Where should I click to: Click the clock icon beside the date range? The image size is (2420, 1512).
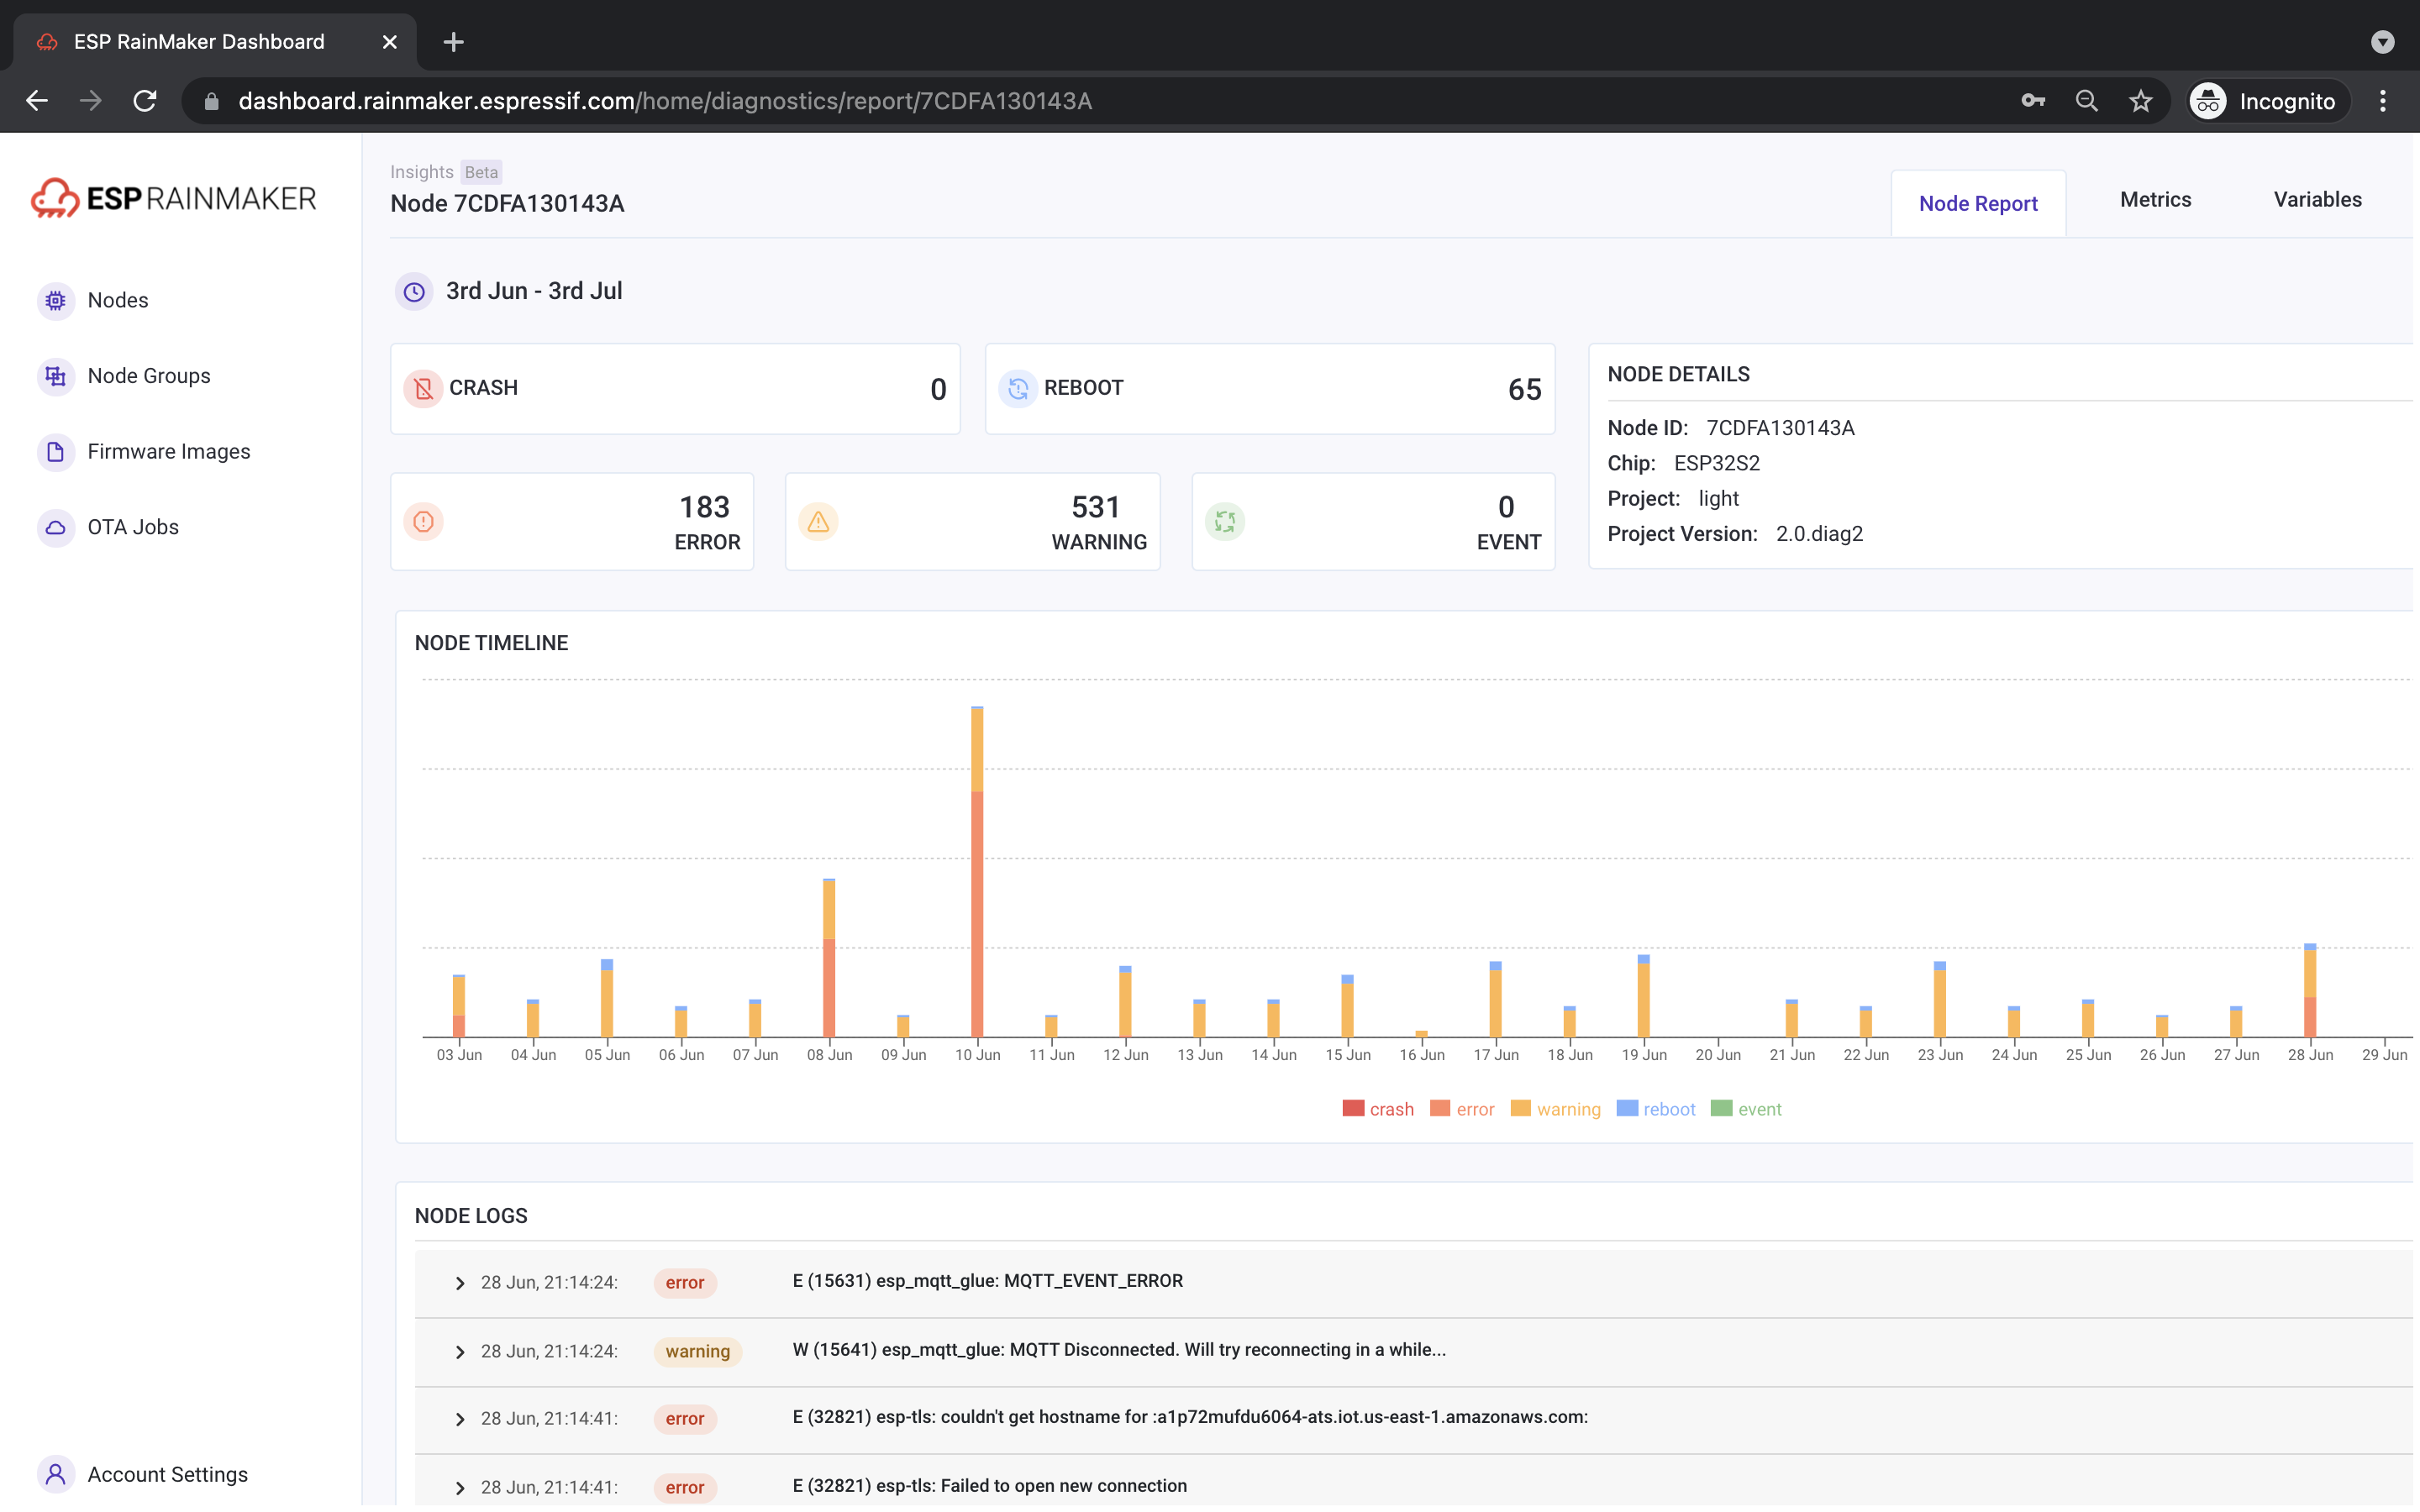414,291
